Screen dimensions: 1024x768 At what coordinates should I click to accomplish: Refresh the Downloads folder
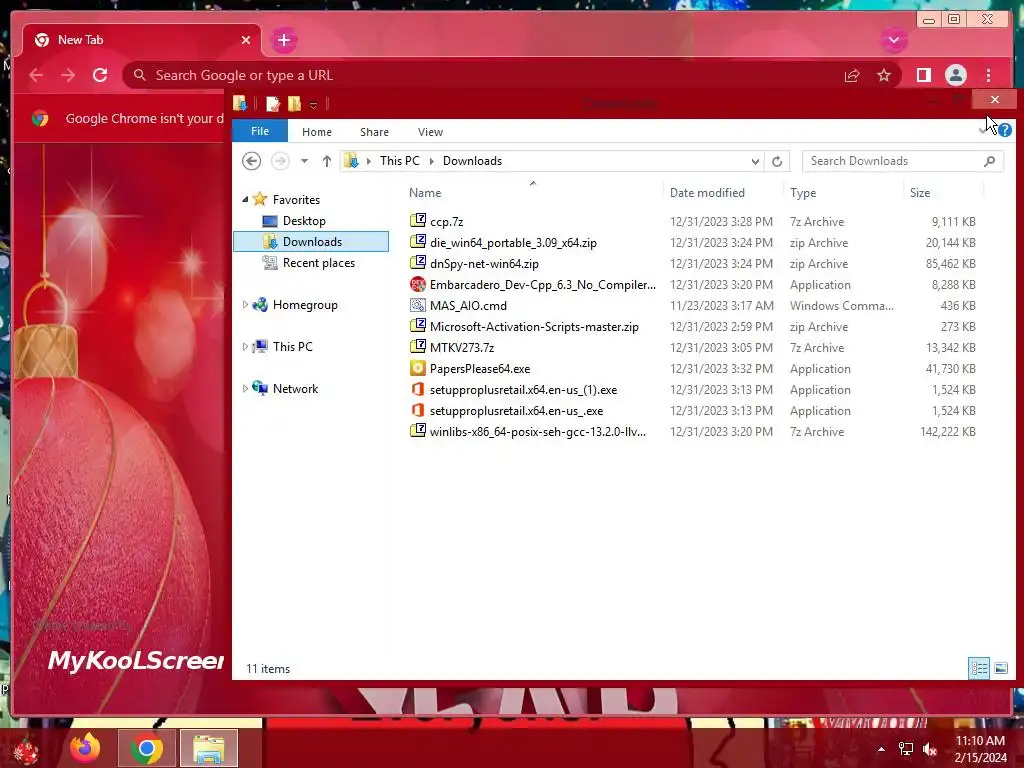click(776, 161)
